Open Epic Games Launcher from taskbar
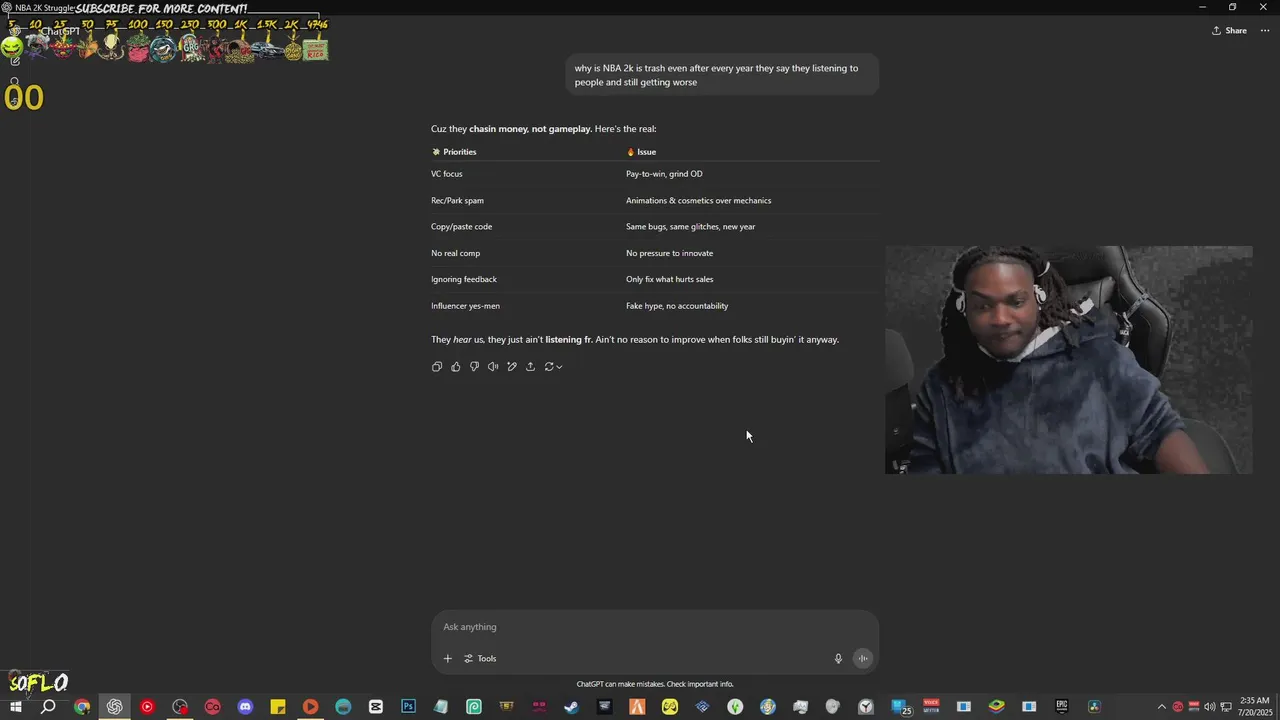Screen dimensions: 1280x720 pos(1062,706)
